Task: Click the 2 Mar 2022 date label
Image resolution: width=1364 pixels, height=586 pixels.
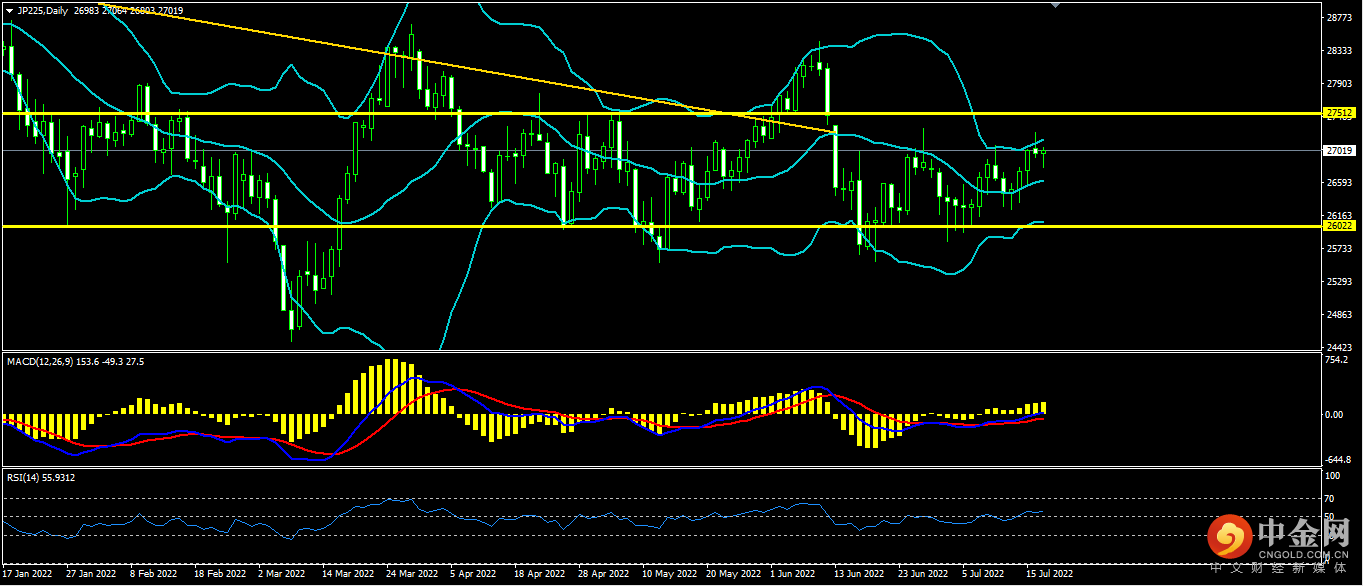Action: [x=281, y=575]
